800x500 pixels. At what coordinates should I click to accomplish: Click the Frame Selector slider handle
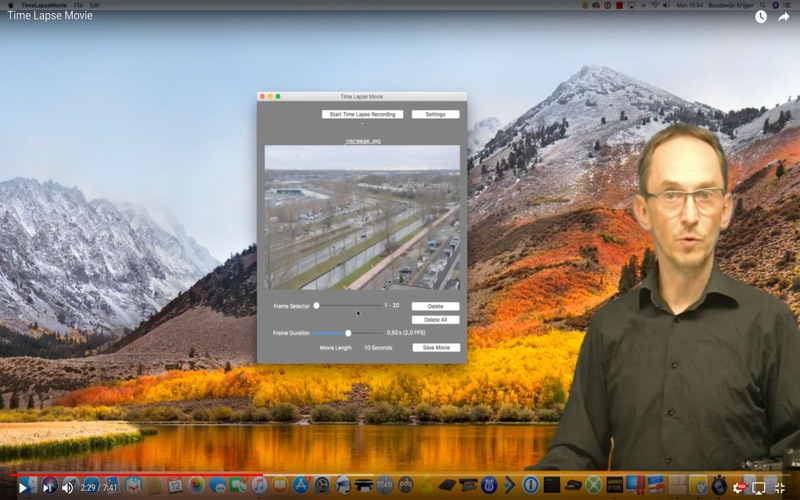[x=316, y=306]
